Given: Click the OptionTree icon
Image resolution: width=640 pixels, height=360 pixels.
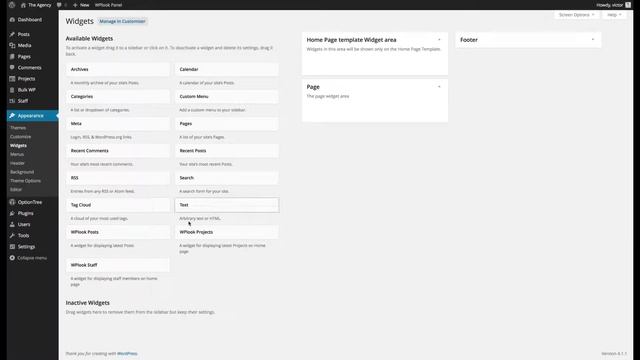Looking at the screenshot, I should [x=12, y=202].
